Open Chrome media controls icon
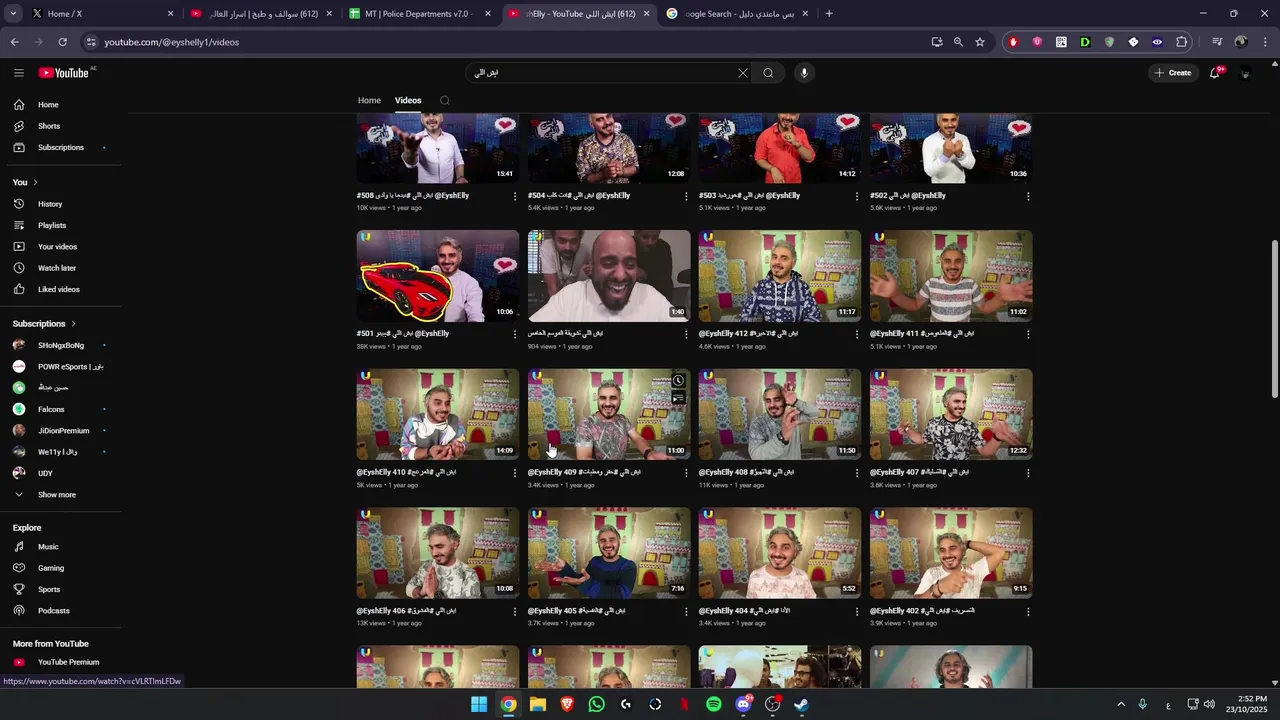This screenshot has height=720, width=1280. 1217,42
